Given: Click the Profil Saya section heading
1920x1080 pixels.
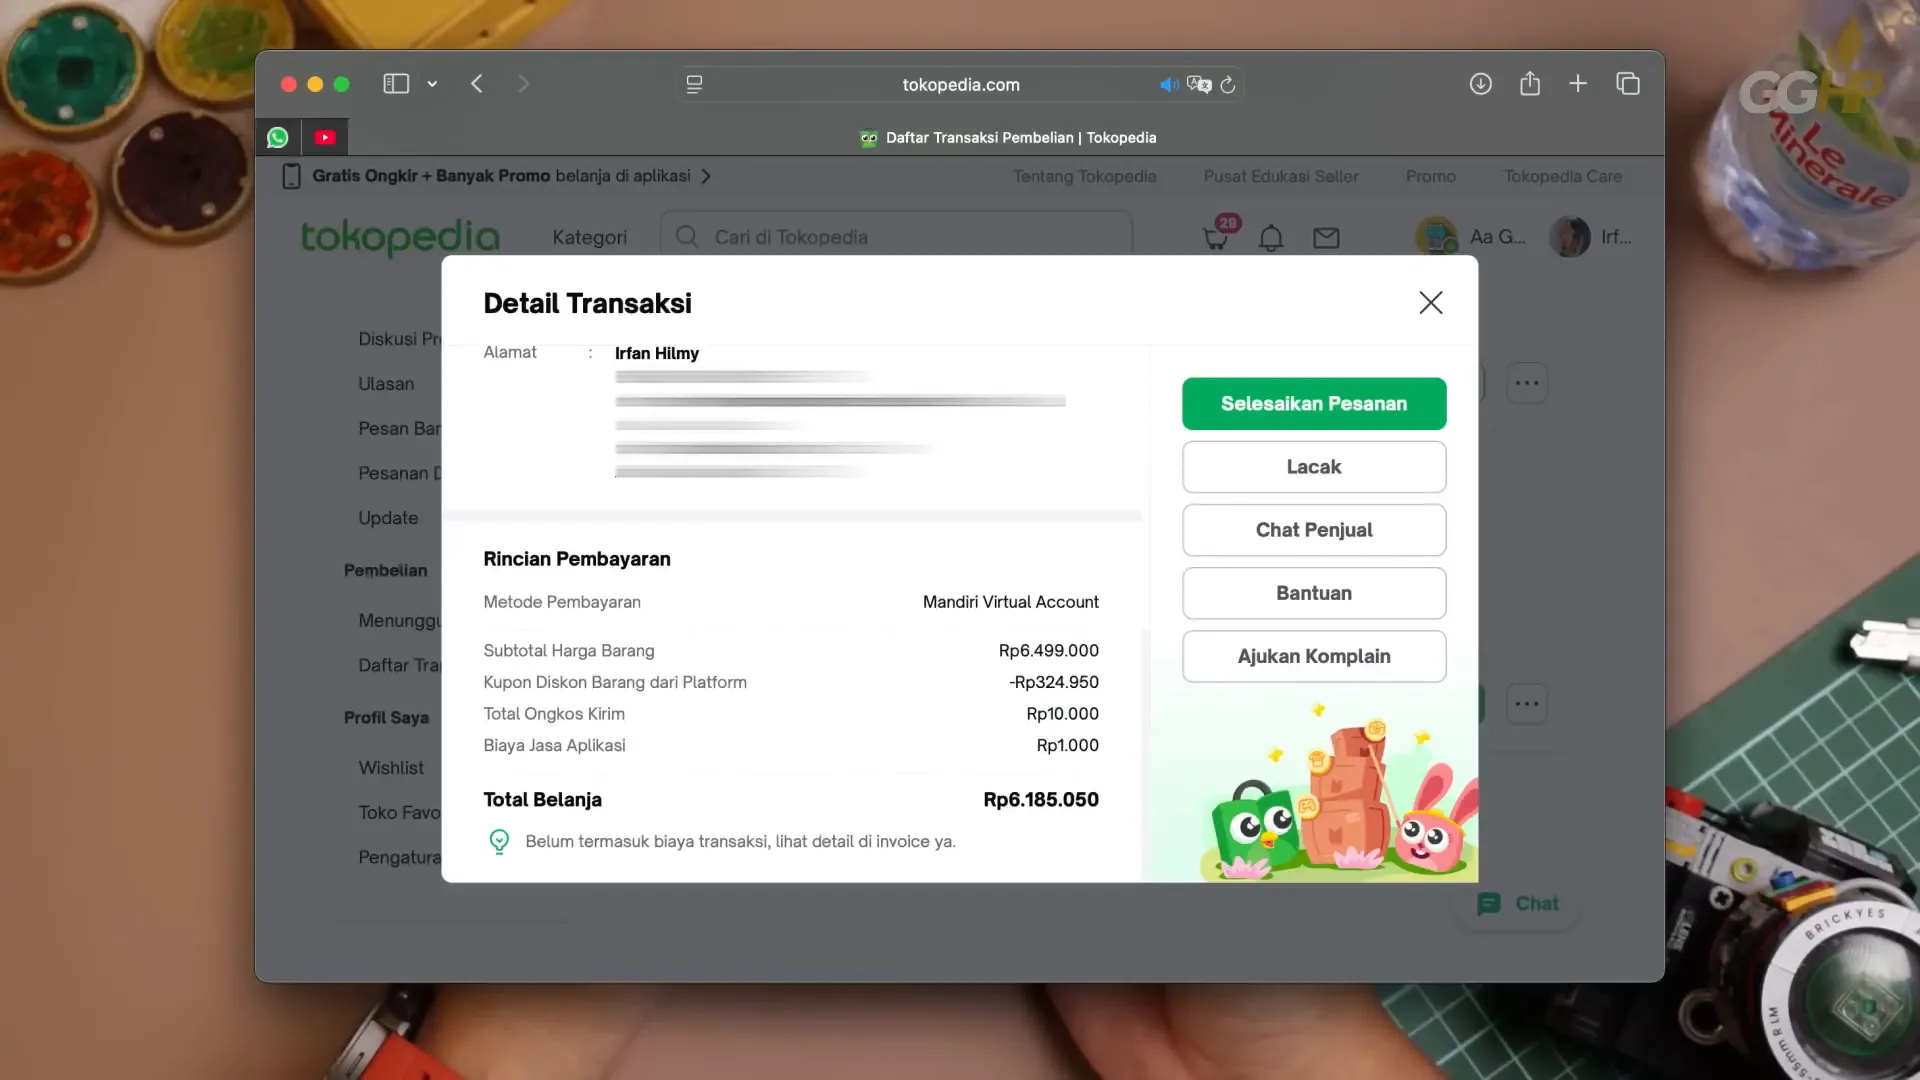Looking at the screenshot, I should click(386, 718).
